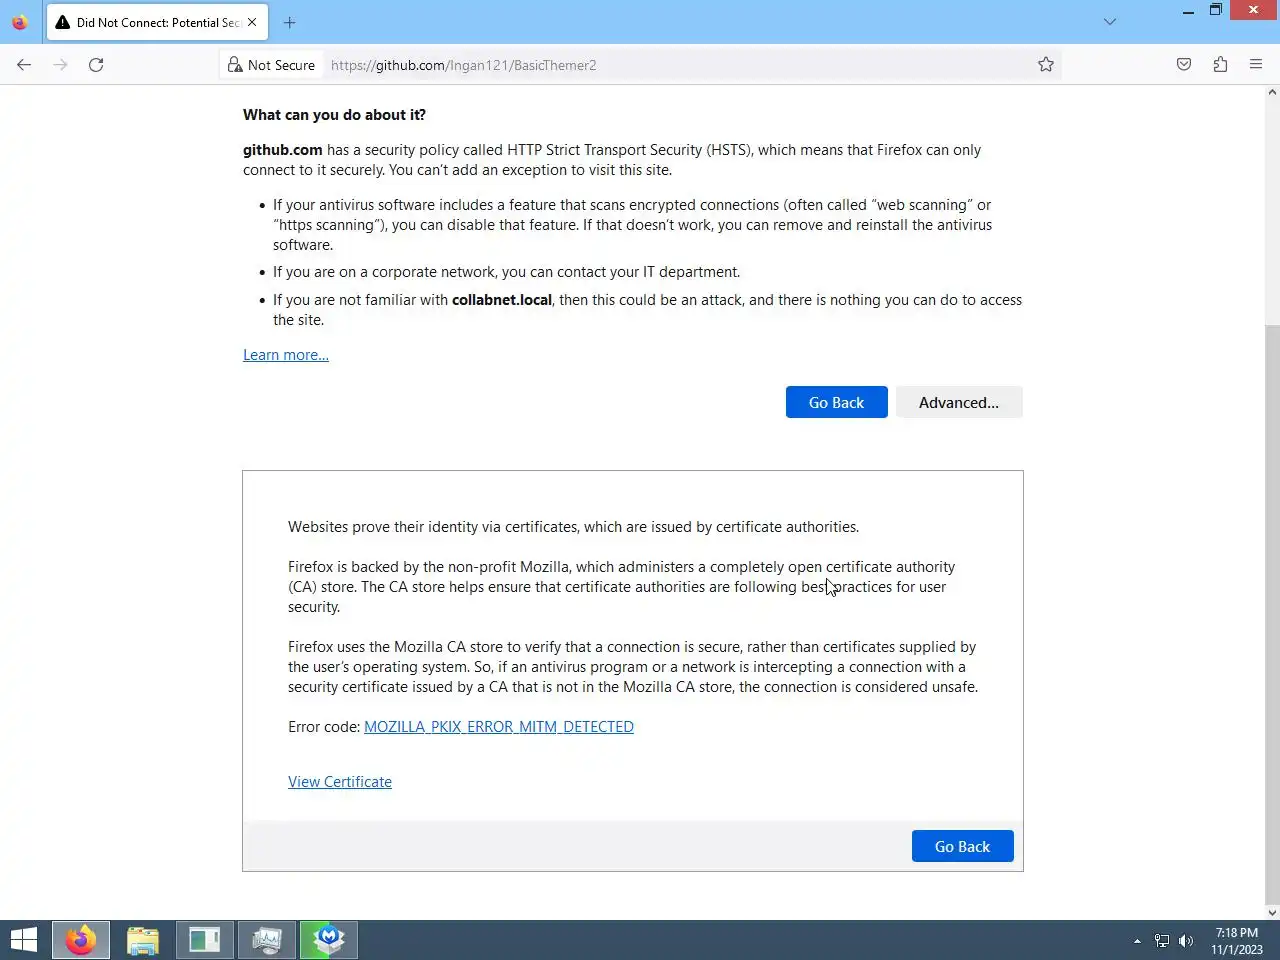This screenshot has height=960, width=1280.
Task: Open Save to Pocket icon
Action: (1184, 65)
